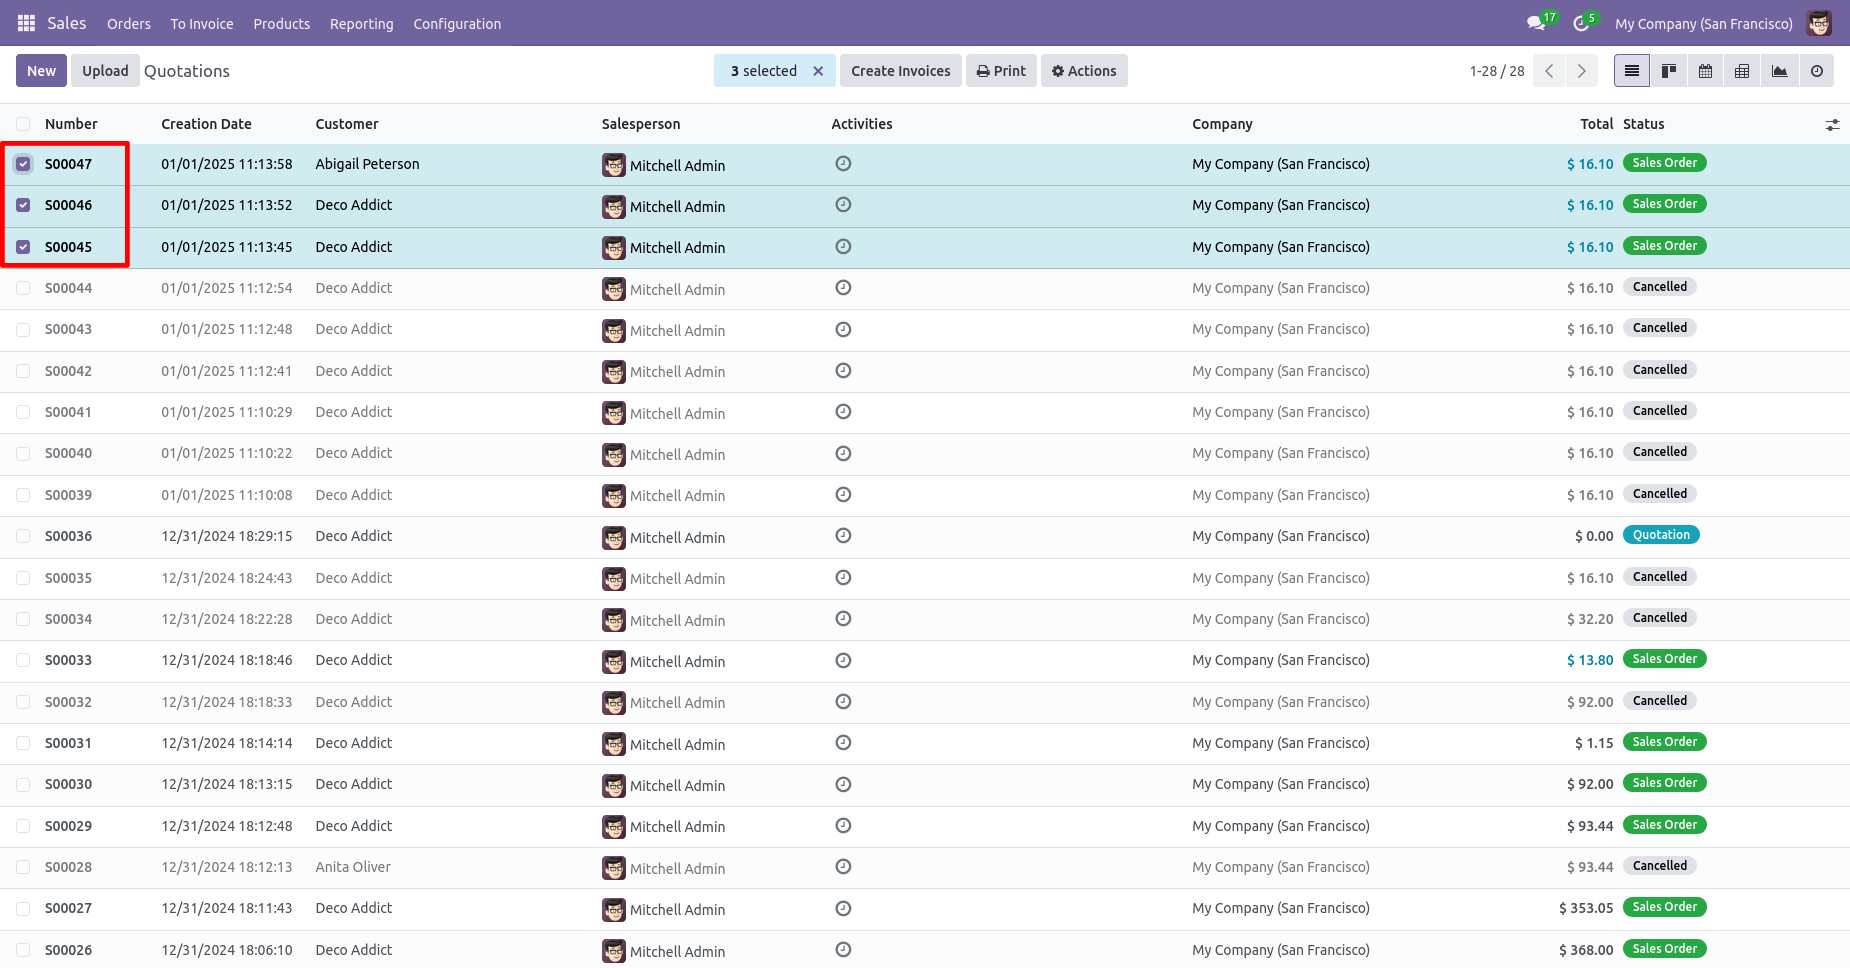Open optional columns adjust-settings icon
Image resolution: width=1850 pixels, height=968 pixels.
[x=1832, y=125]
